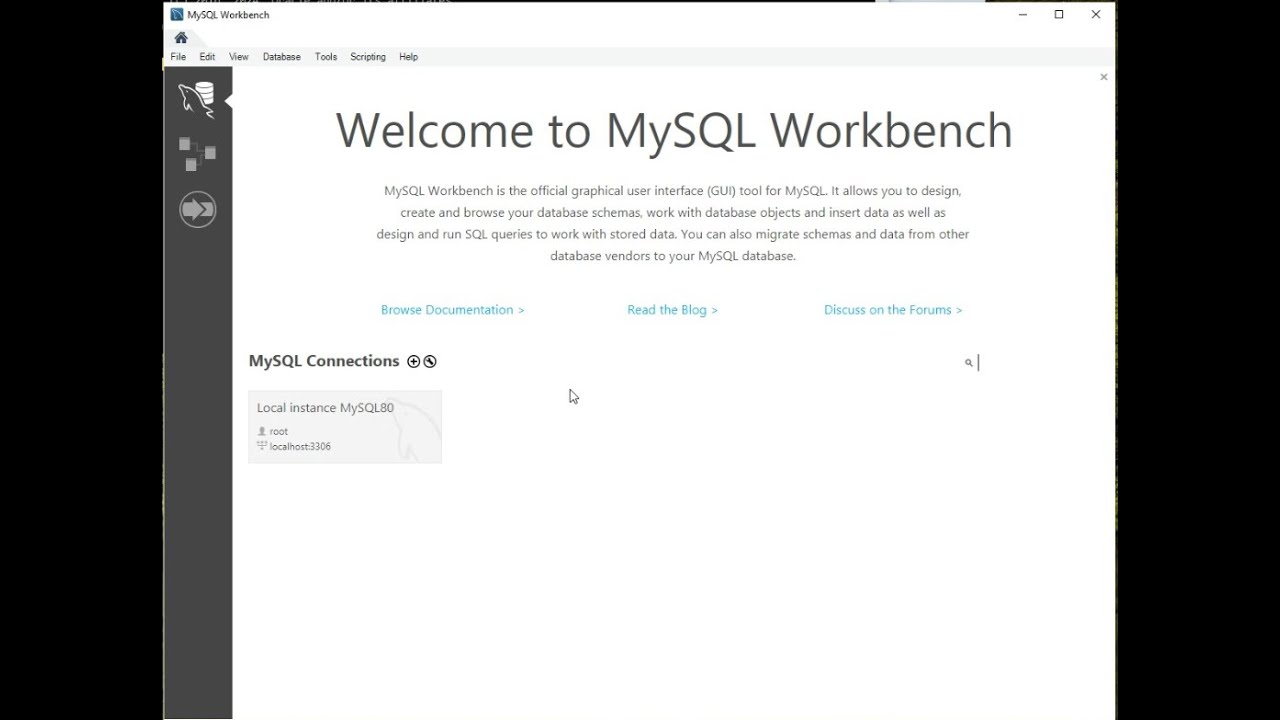Minimize the MySQL Workbench window

click(1023, 15)
